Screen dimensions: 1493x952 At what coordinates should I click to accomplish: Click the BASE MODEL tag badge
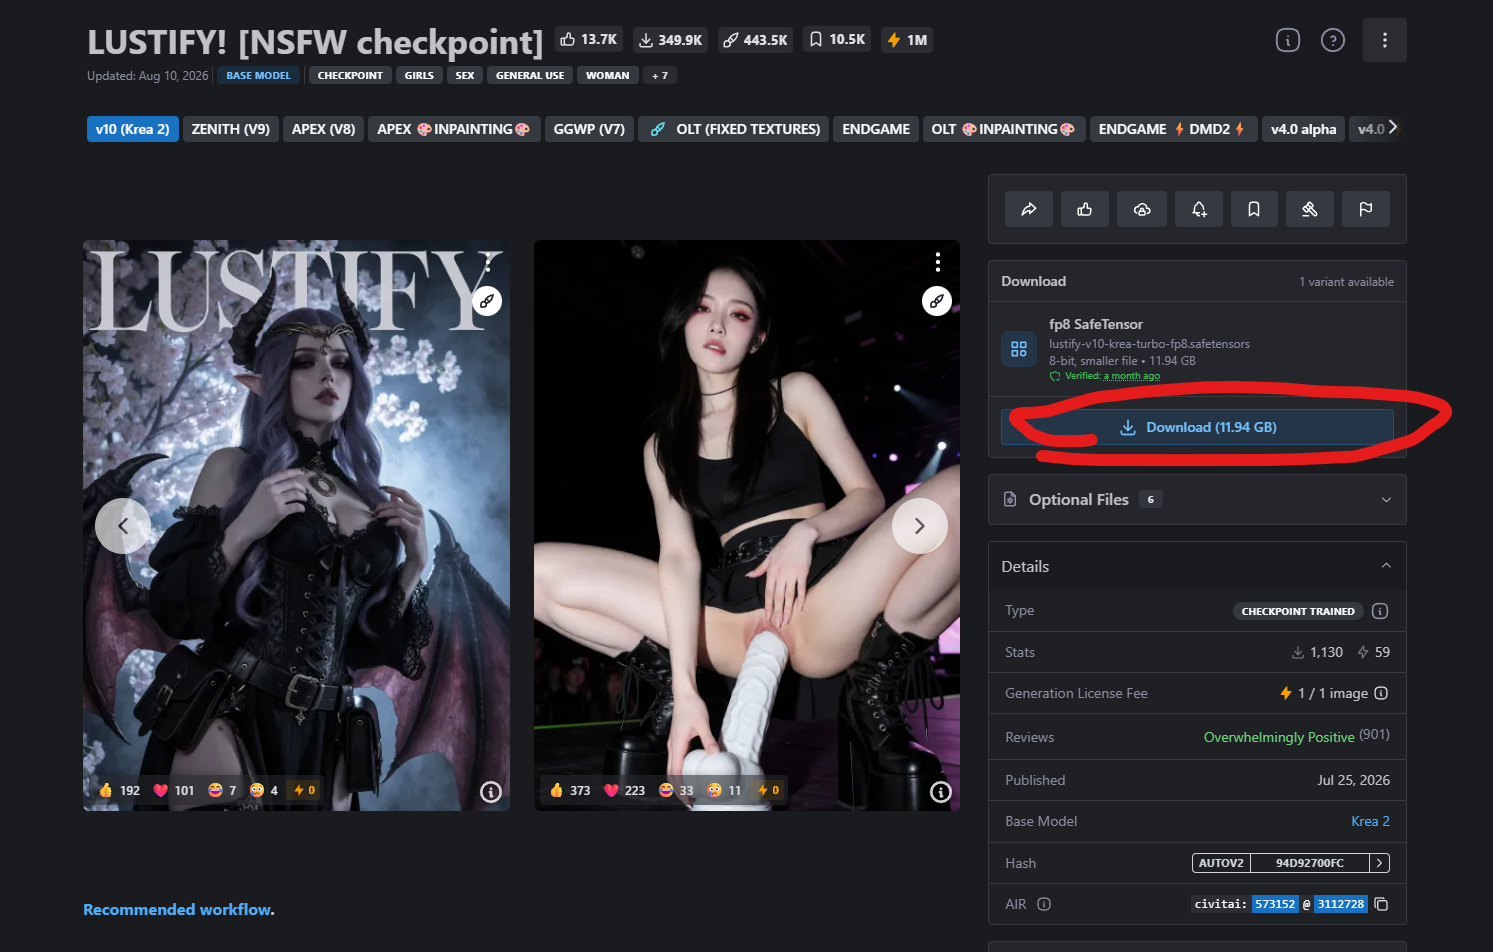(258, 75)
